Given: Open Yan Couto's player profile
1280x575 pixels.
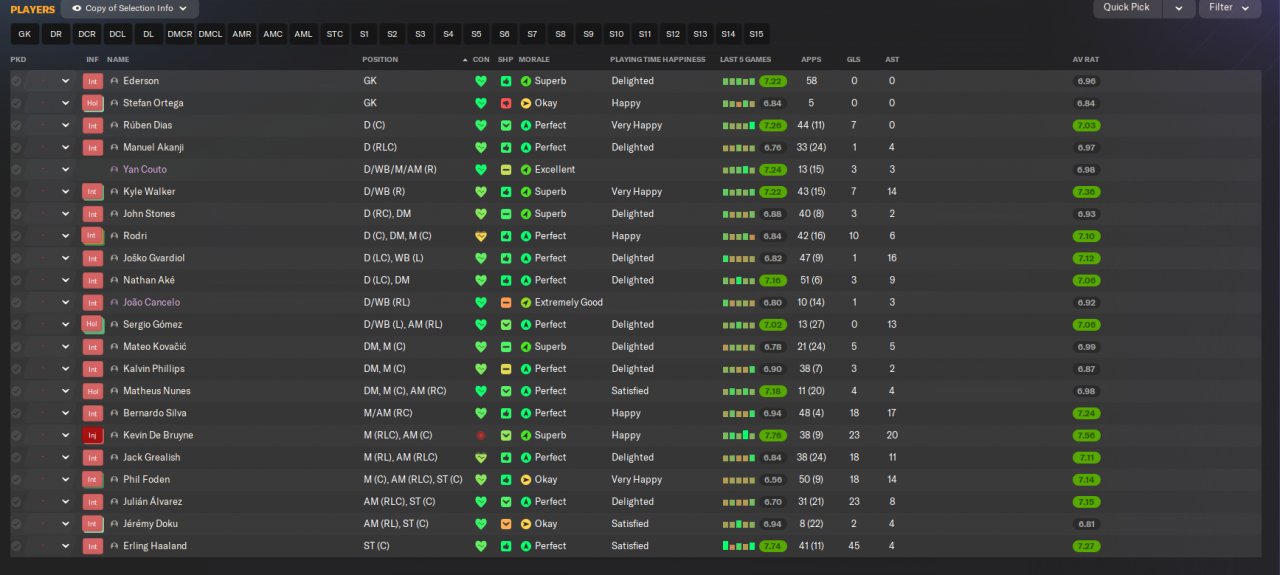Looking at the screenshot, I should [x=145, y=170].
